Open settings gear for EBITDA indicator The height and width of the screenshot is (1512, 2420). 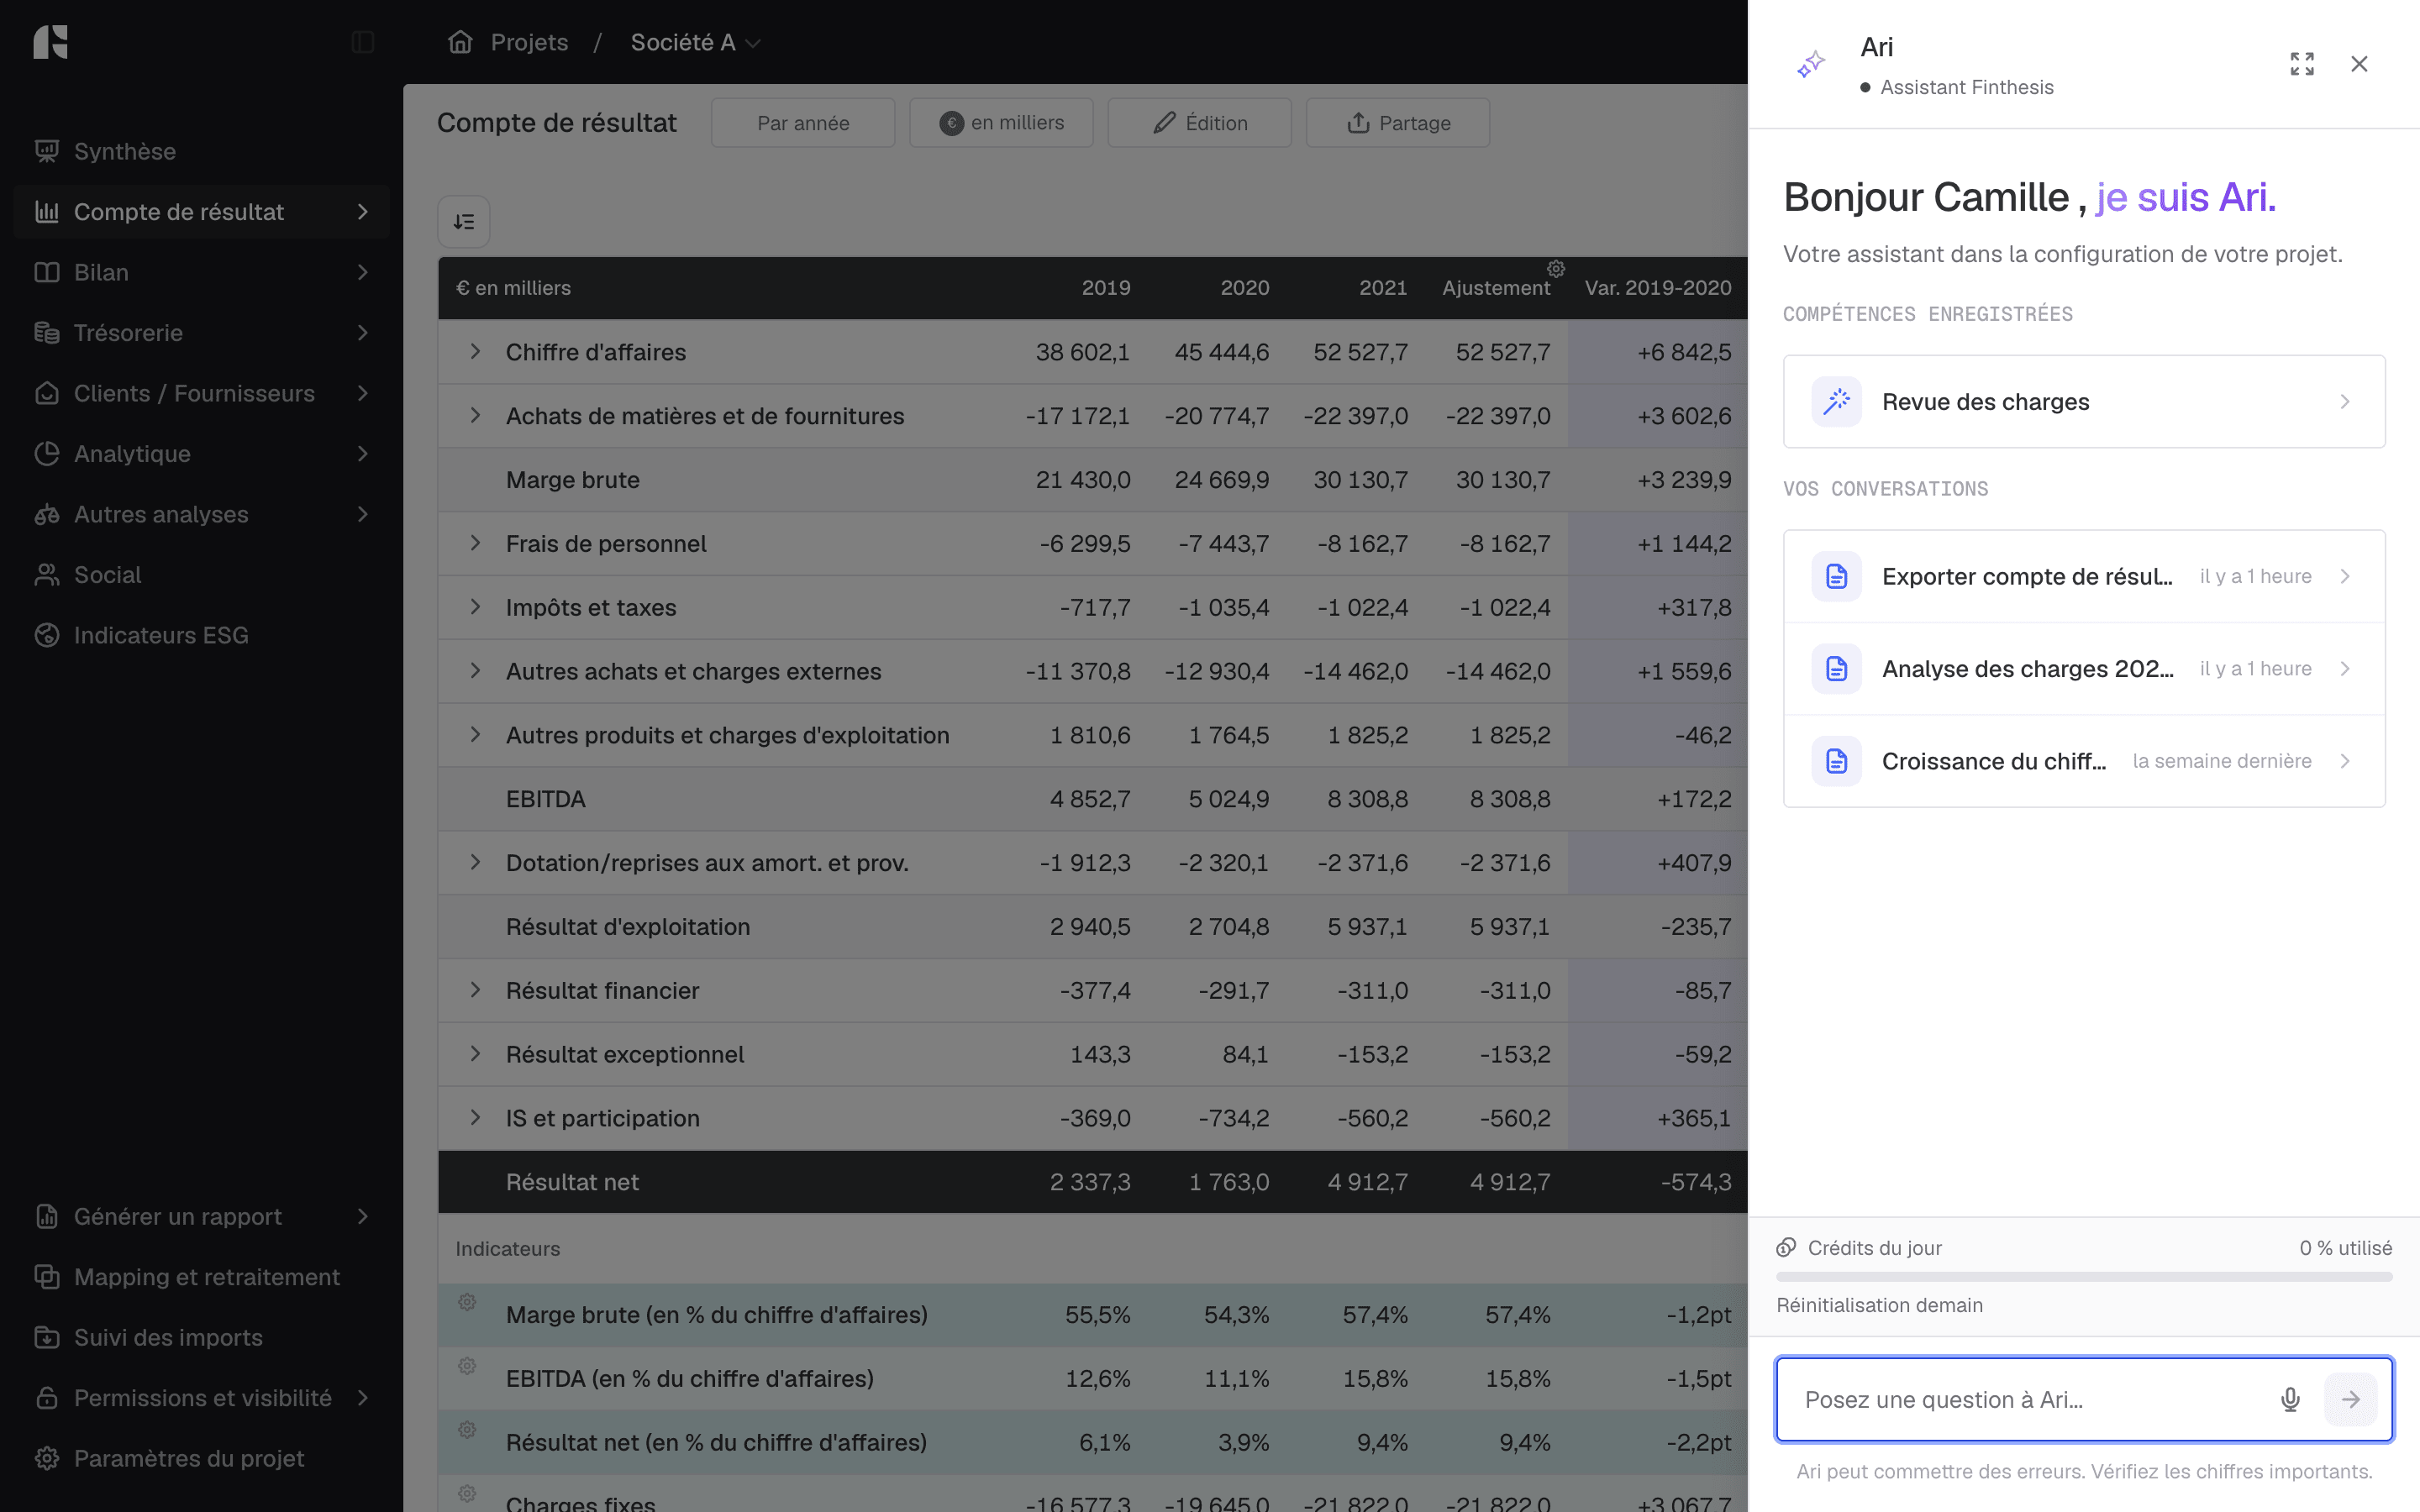[x=467, y=1366]
